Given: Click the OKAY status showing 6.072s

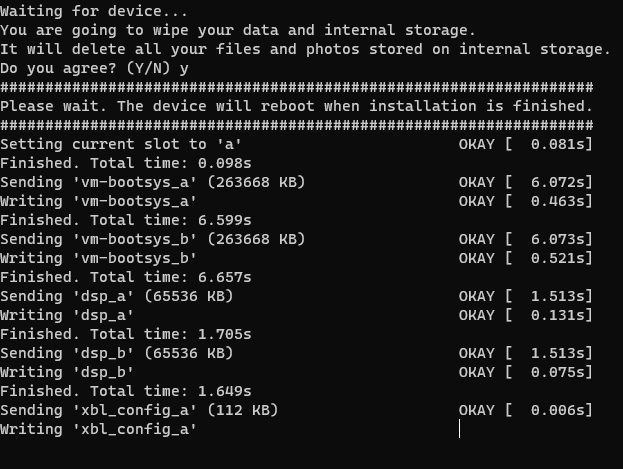Looking at the screenshot, I should [526, 182].
